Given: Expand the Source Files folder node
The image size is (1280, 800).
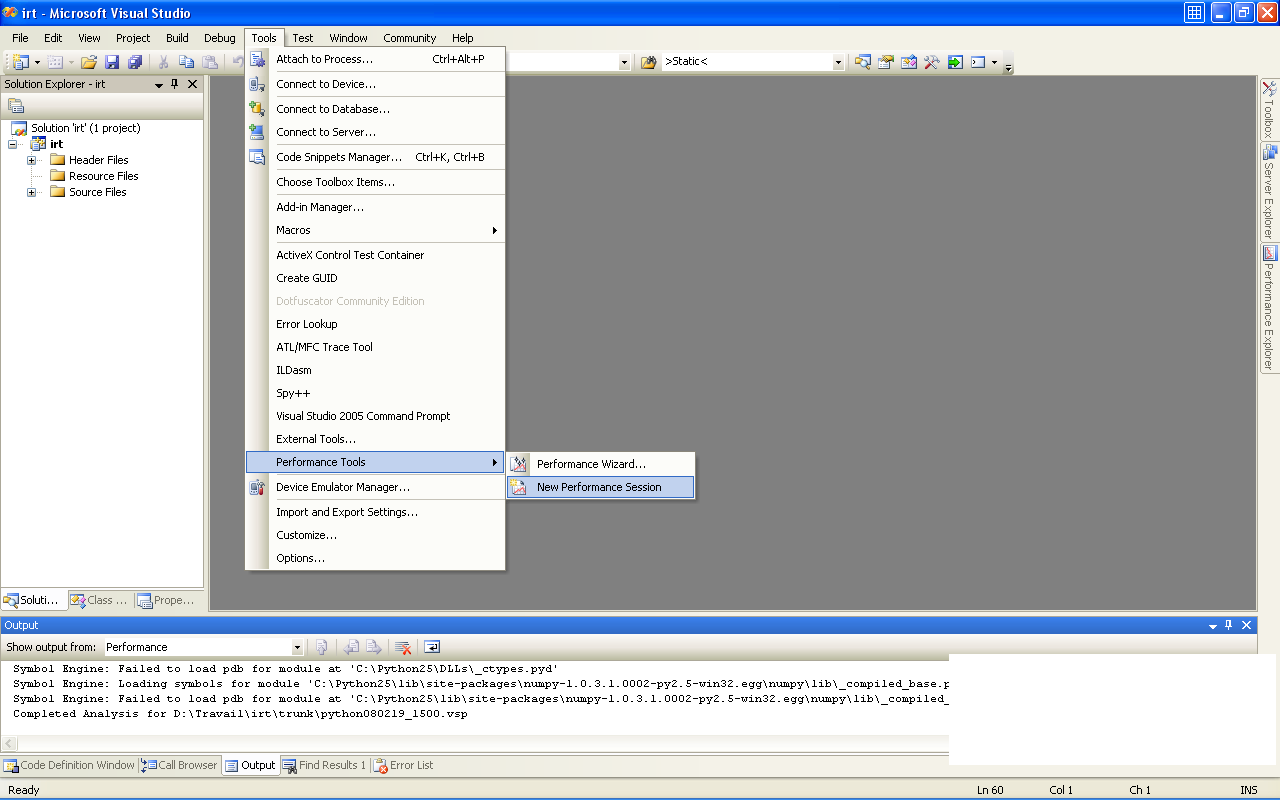Looking at the screenshot, I should (32, 192).
